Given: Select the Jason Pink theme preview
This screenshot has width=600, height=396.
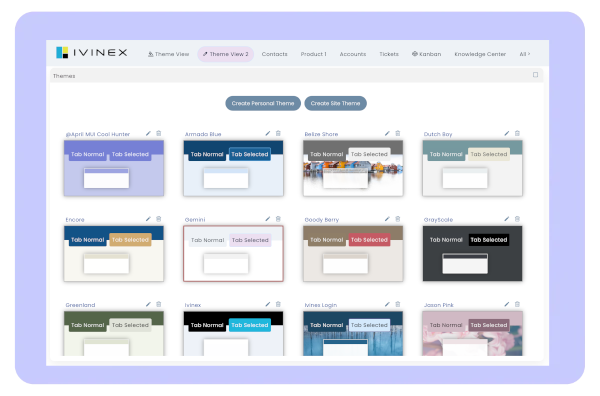Looking at the screenshot, I should click(x=472, y=333).
